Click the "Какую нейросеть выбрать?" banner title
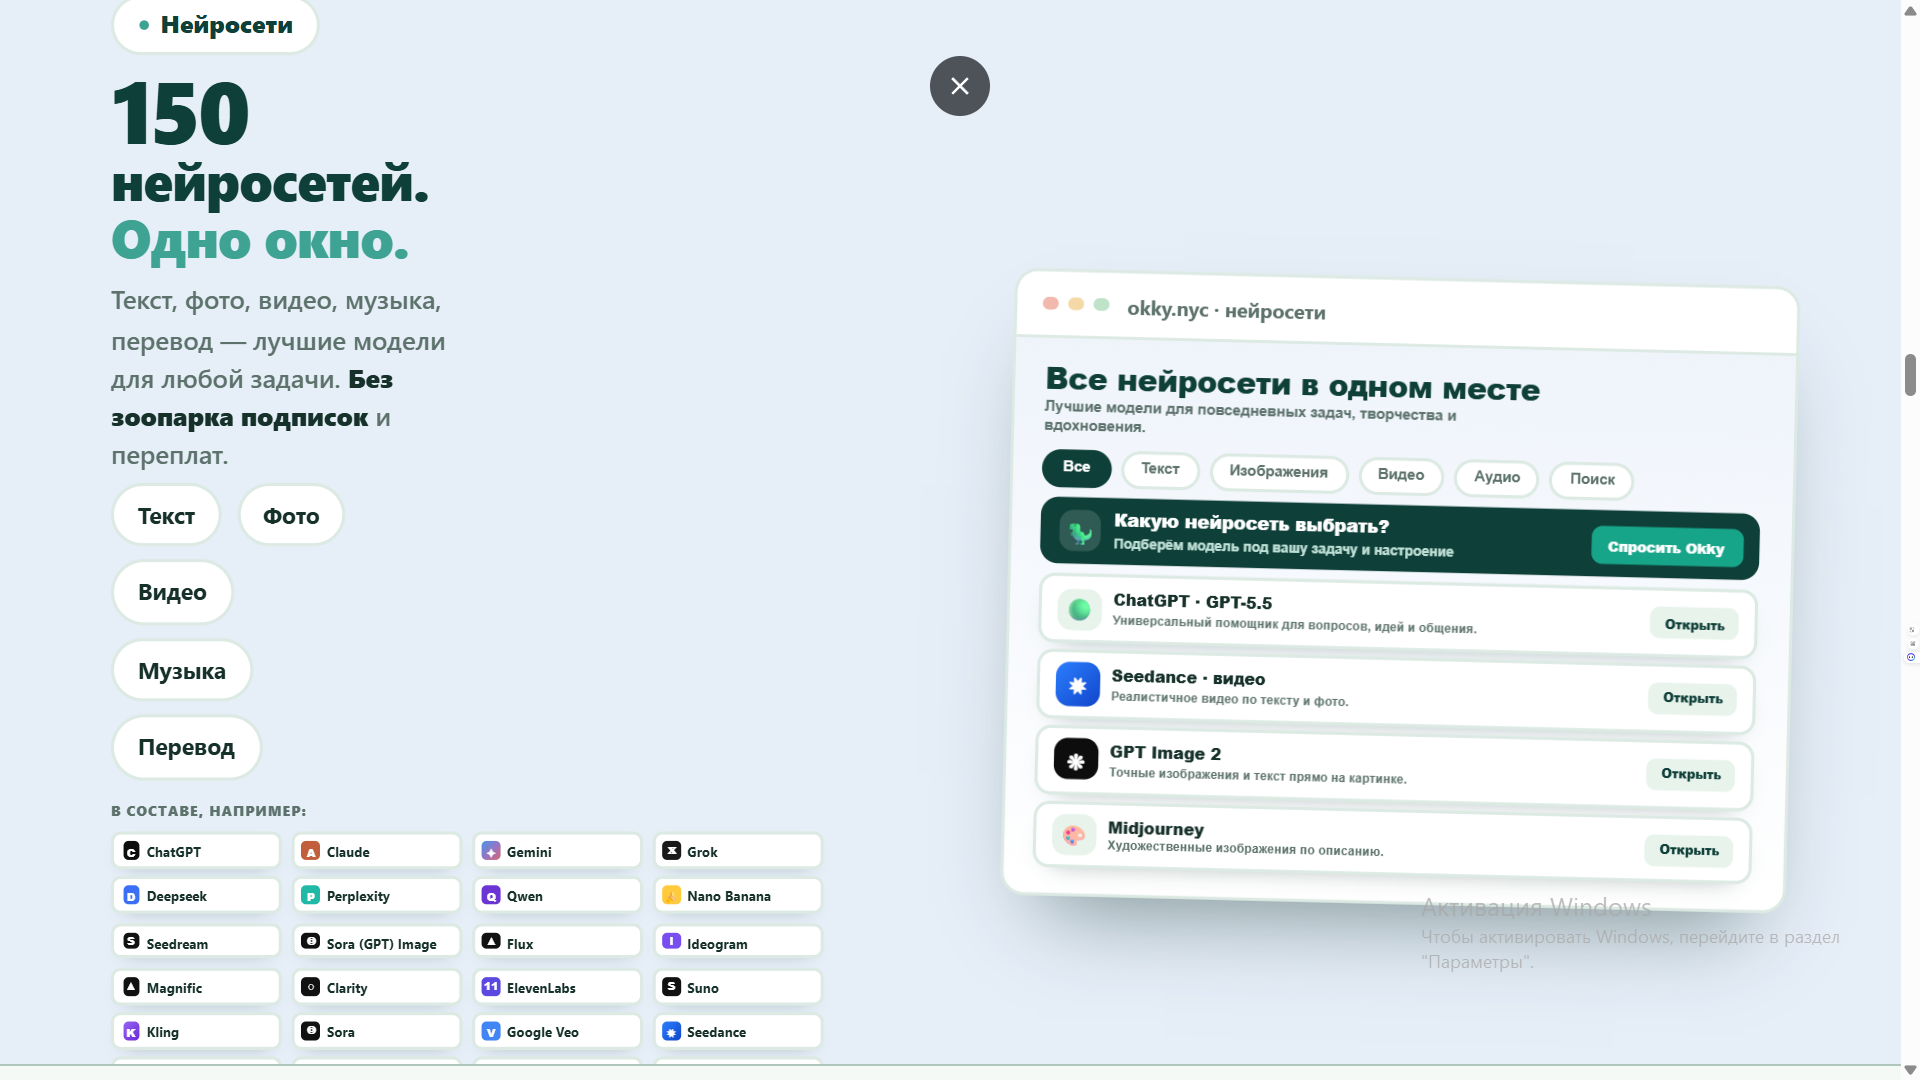Image resolution: width=1920 pixels, height=1080 pixels. (x=1251, y=523)
